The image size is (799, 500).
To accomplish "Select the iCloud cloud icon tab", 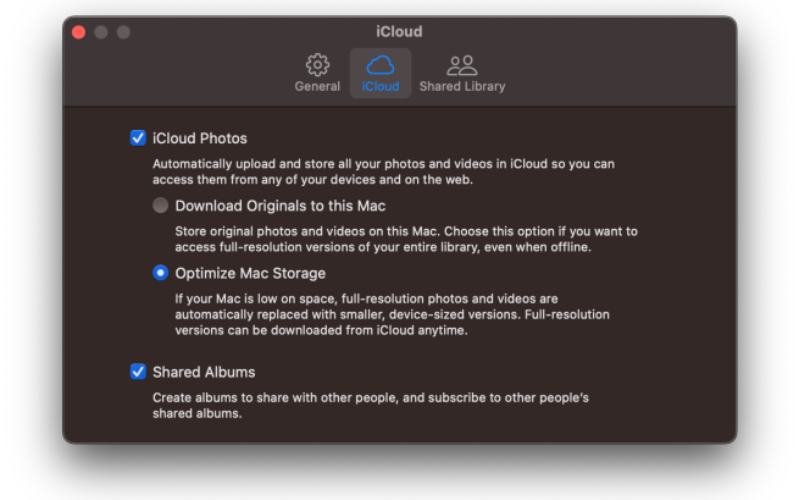I will pos(380,65).
